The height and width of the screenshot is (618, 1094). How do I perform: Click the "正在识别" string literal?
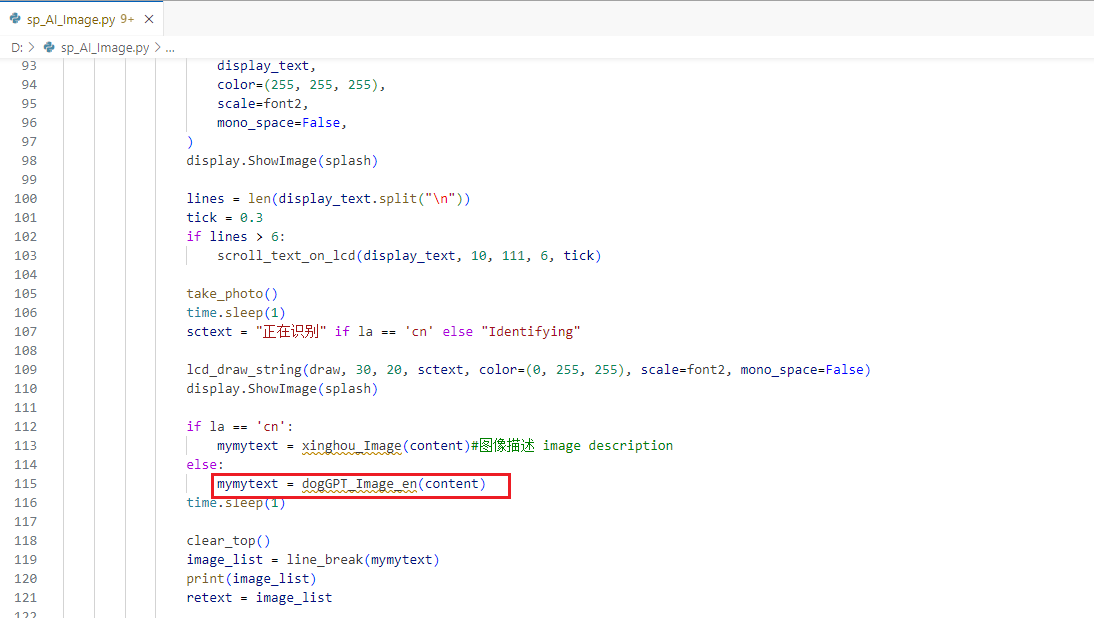[x=292, y=331]
